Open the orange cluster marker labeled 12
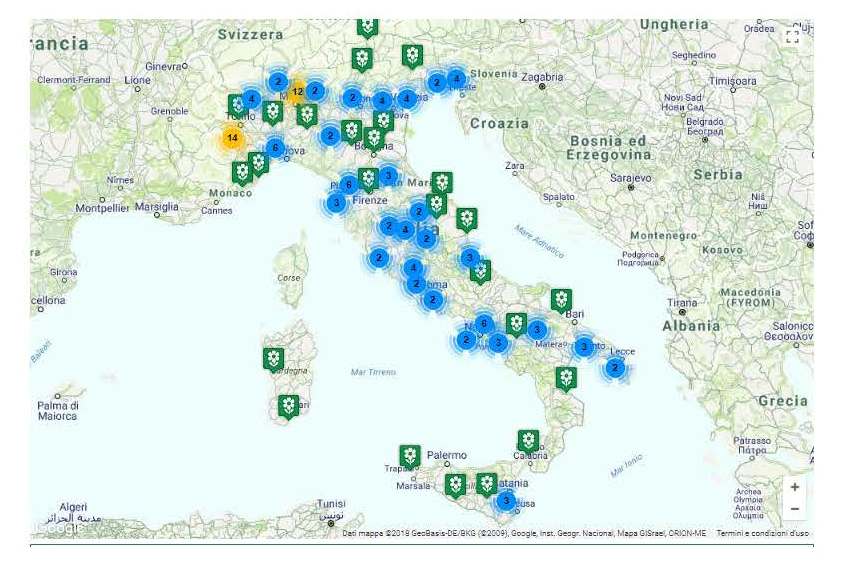This screenshot has width=842, height=561. [x=296, y=92]
